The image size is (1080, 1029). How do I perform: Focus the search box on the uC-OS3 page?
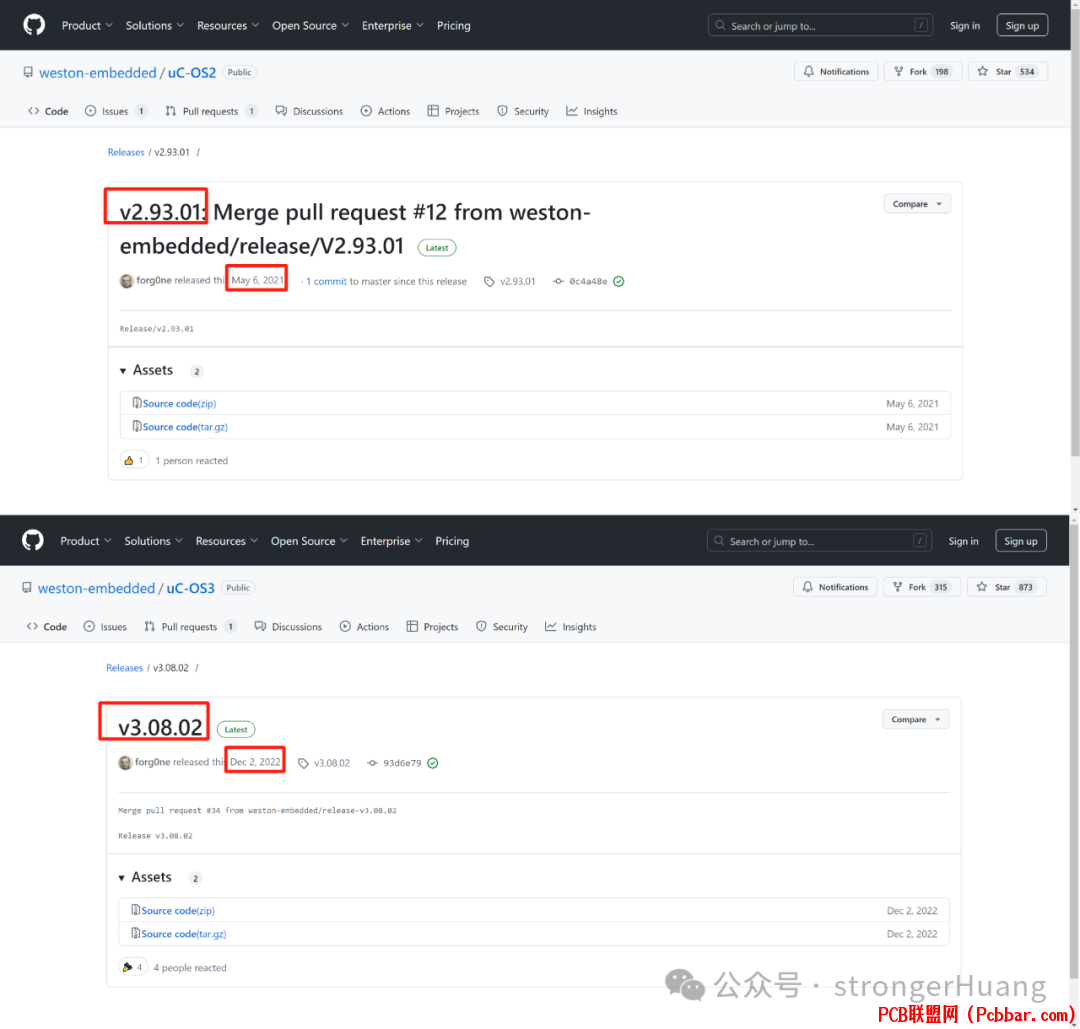(x=819, y=541)
